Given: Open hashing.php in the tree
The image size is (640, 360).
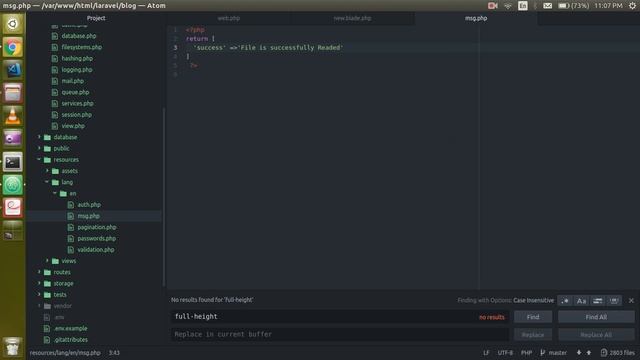Looking at the screenshot, I should pyautogui.click(x=77, y=58).
